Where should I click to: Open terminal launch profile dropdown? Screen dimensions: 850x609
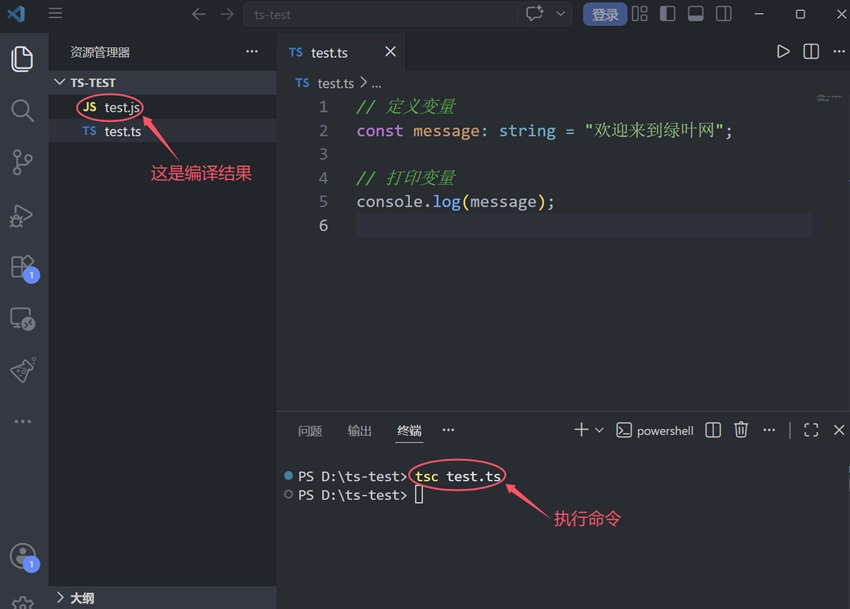click(x=599, y=430)
